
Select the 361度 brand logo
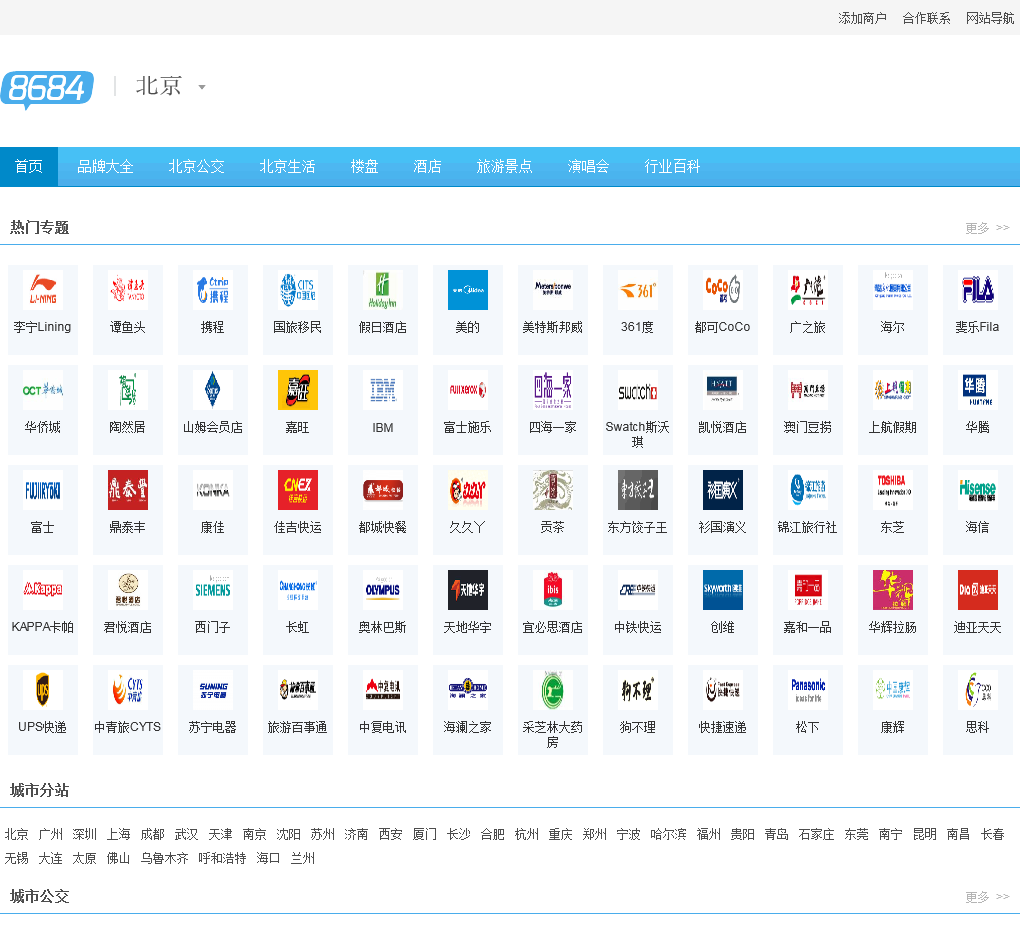638,289
